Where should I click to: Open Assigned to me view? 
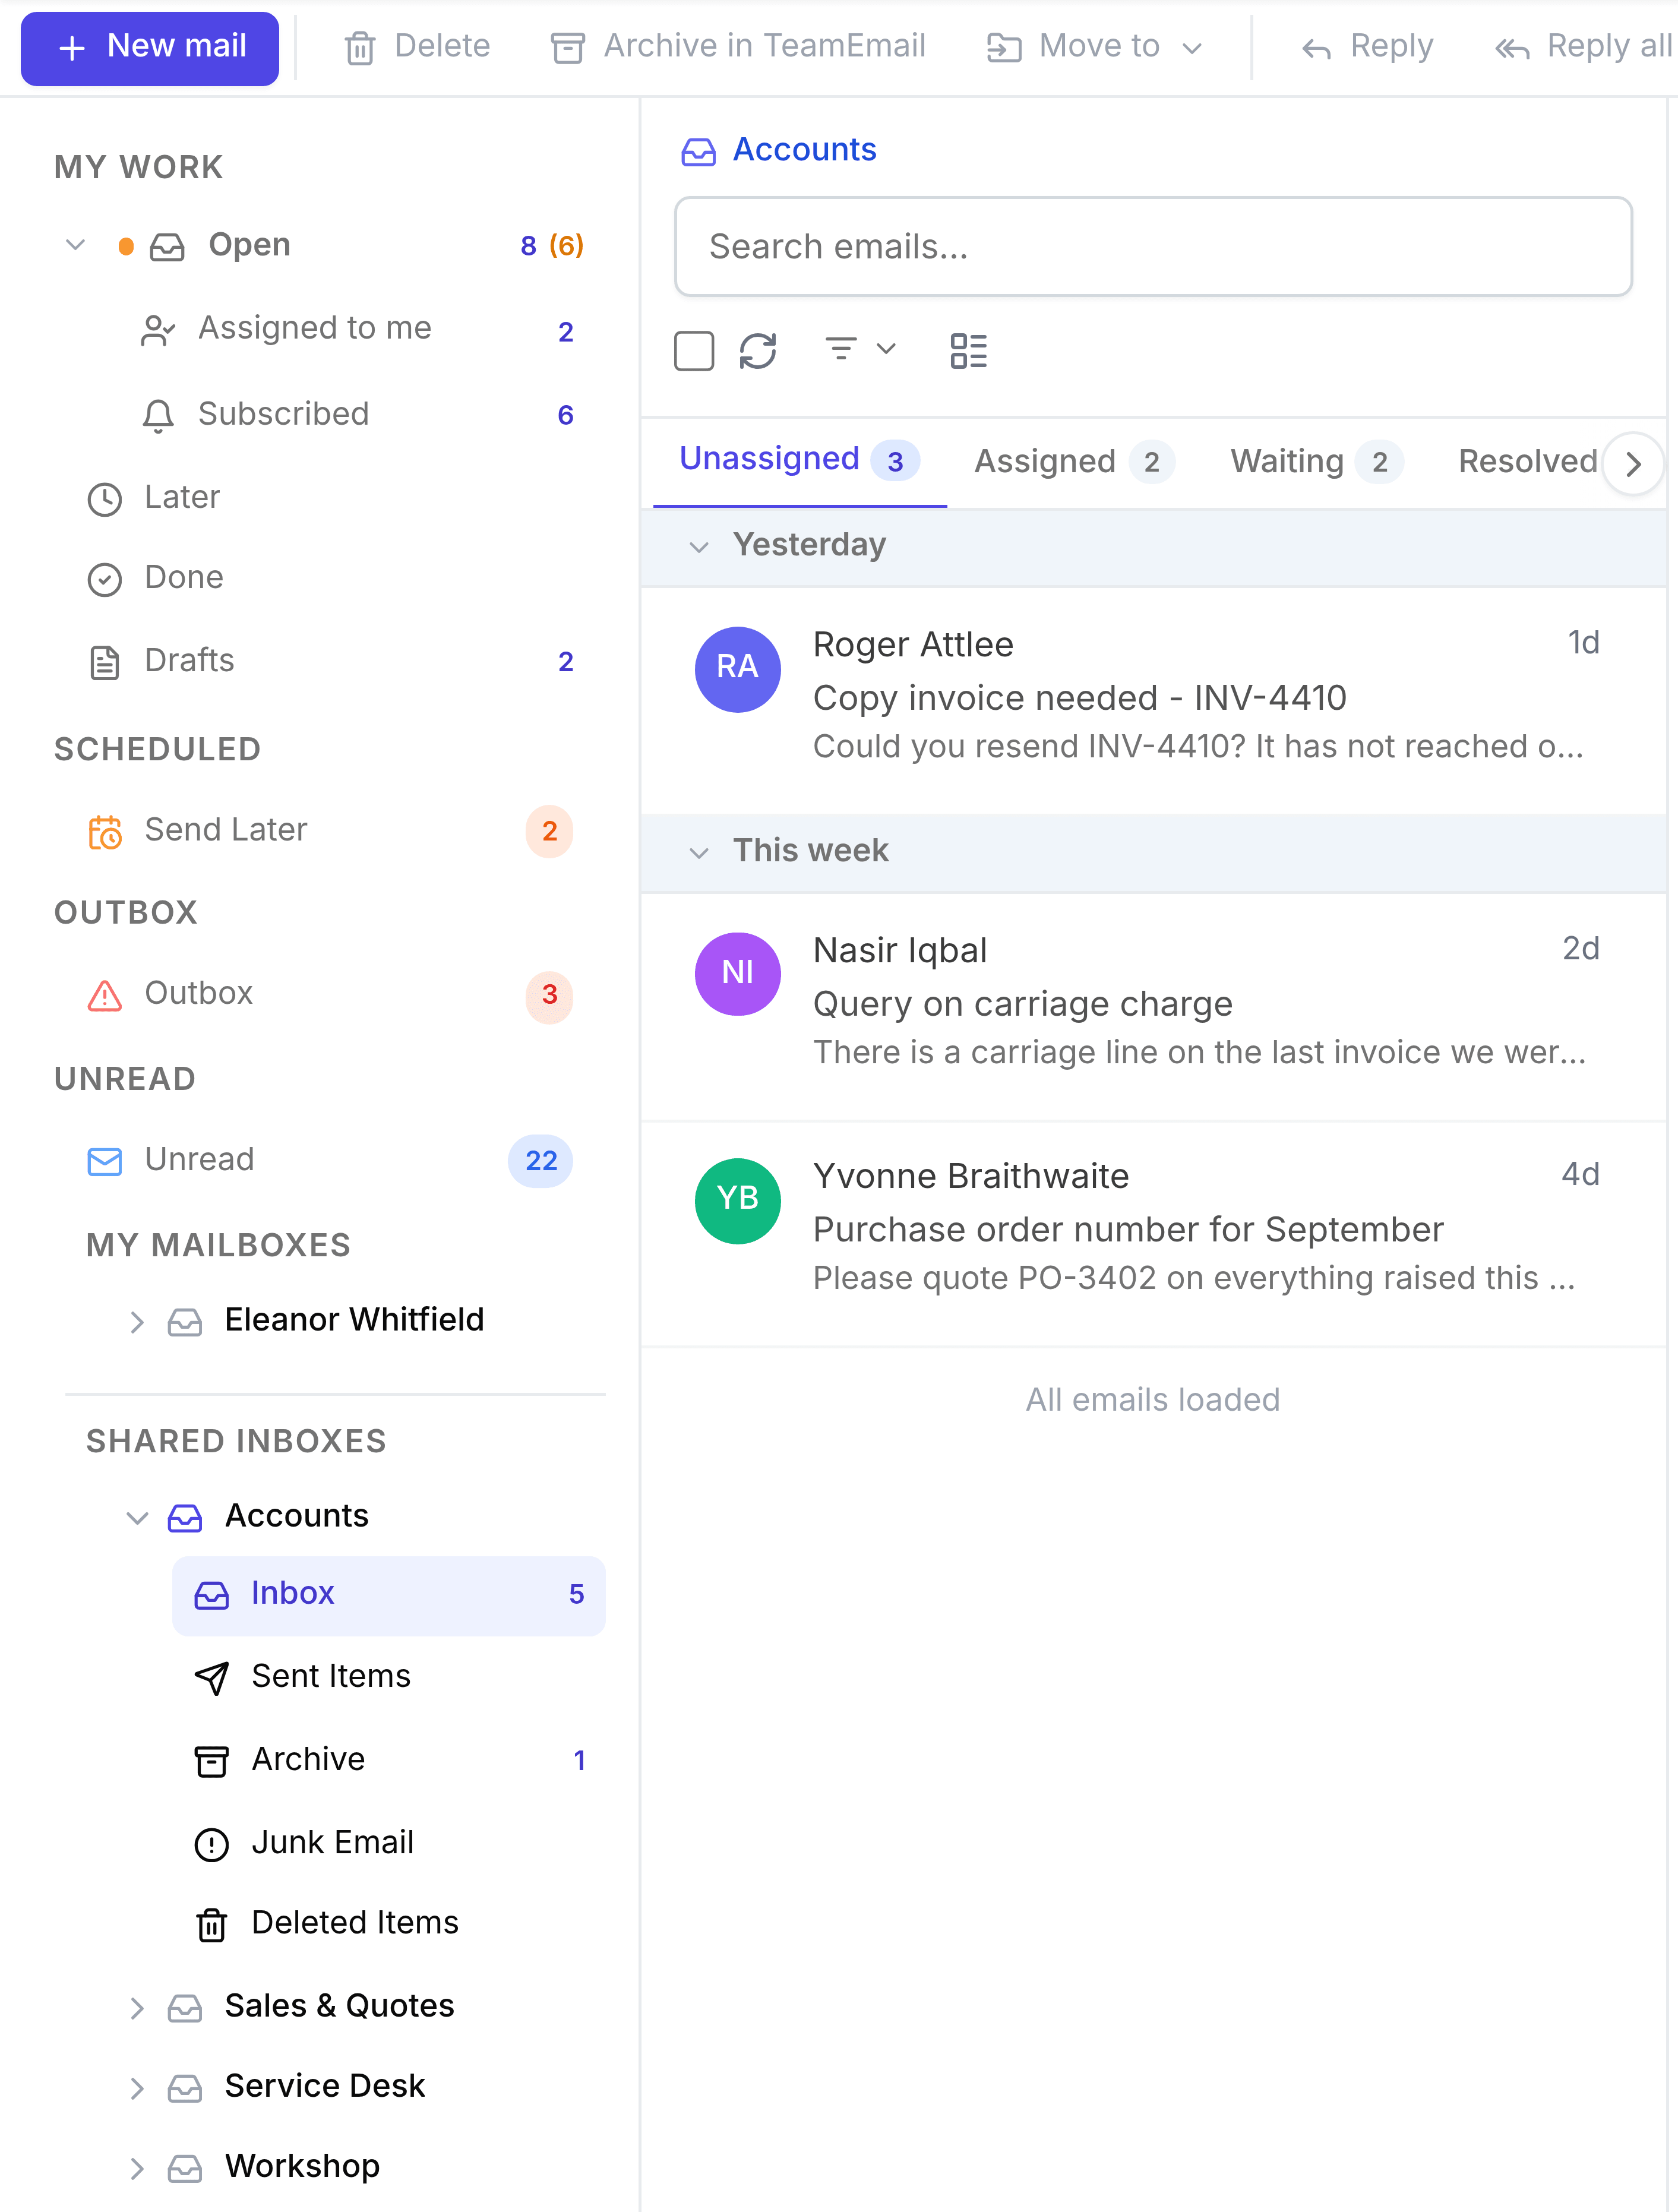pyautogui.click(x=356, y=329)
